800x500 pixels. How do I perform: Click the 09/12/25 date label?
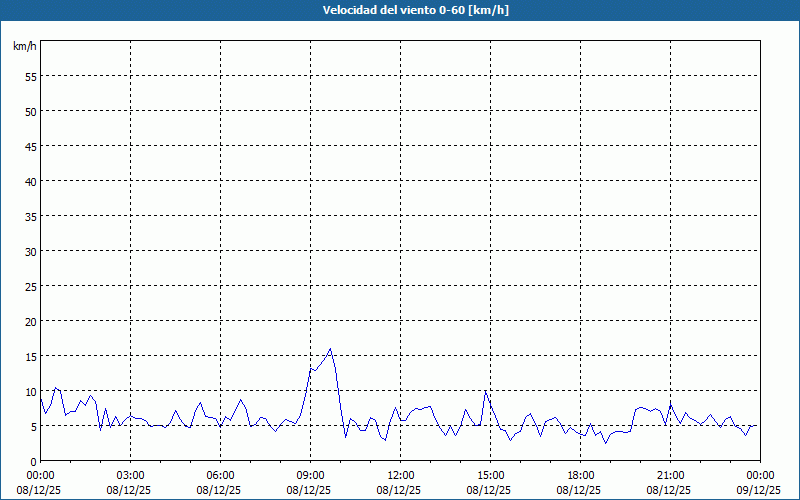[759, 491]
